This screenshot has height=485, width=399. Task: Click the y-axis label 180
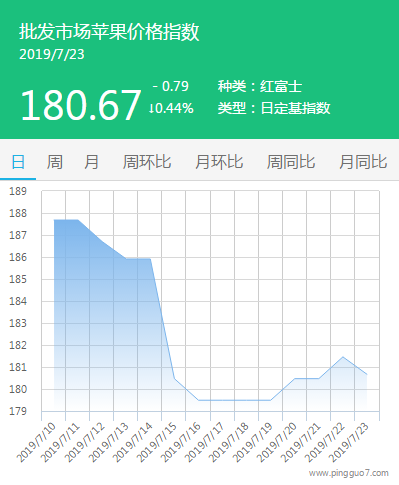pyautogui.click(x=18, y=389)
